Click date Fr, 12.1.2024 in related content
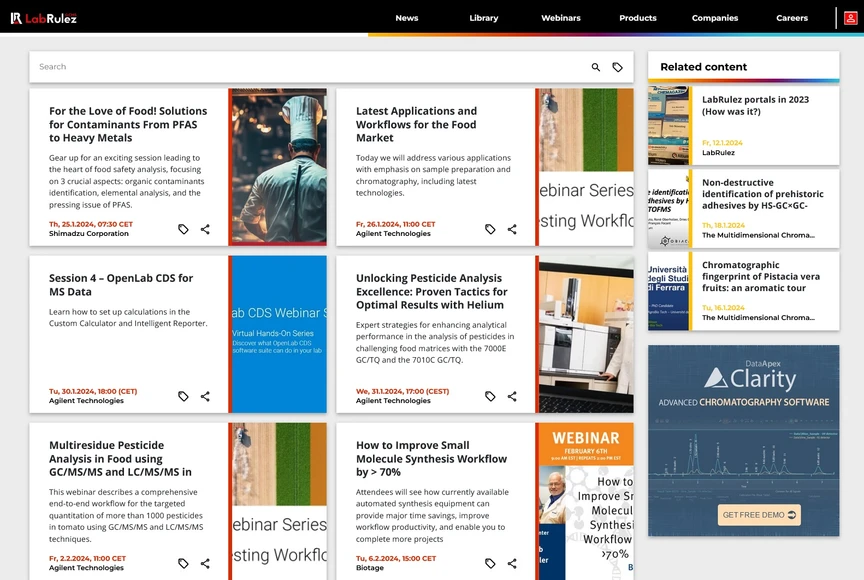This screenshot has width=864, height=580. pyautogui.click(x=722, y=143)
